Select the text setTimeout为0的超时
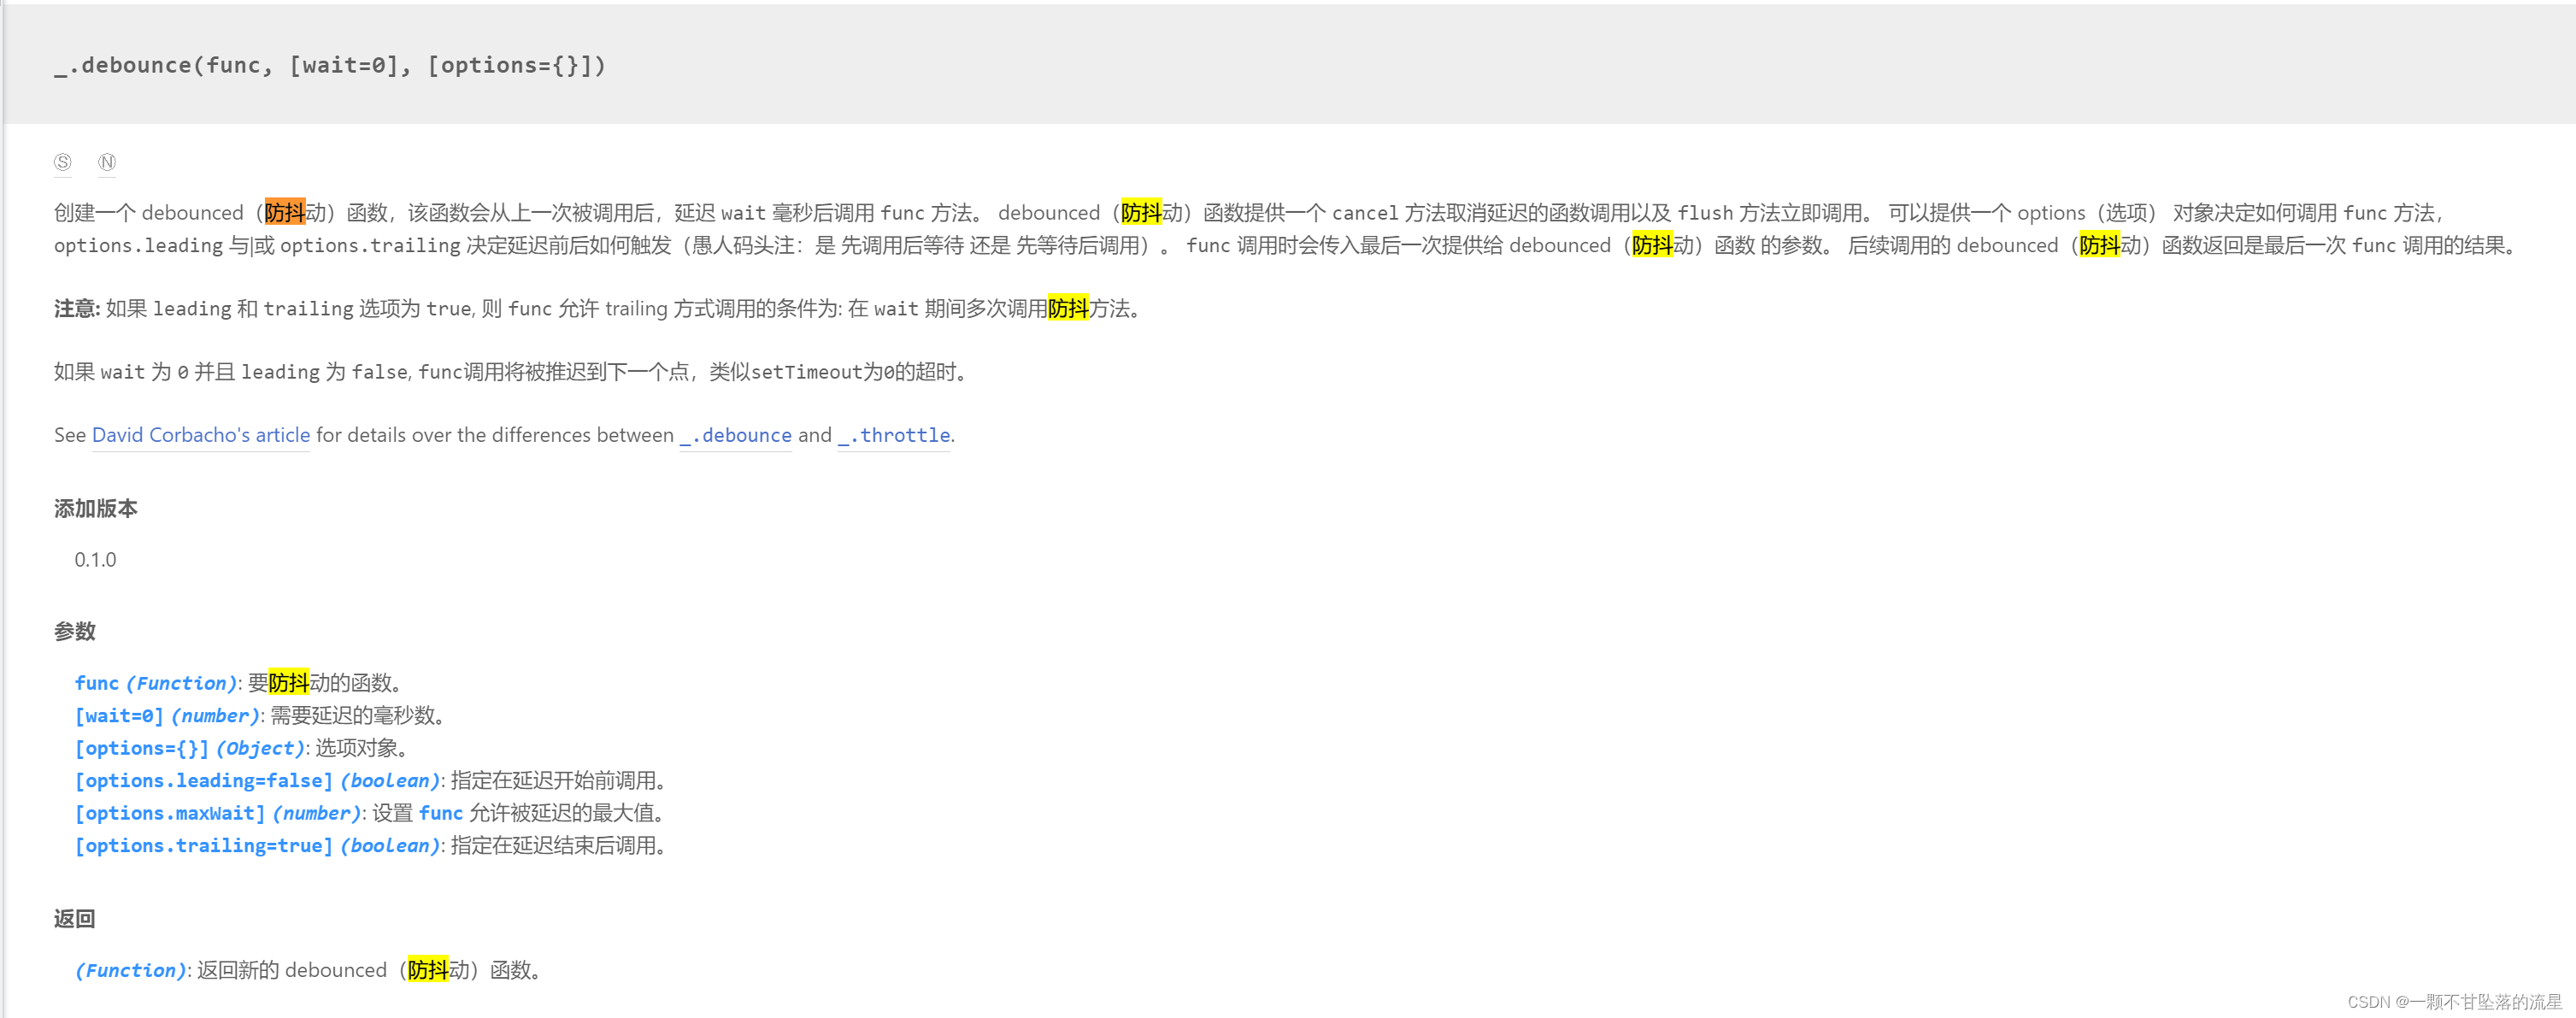This screenshot has width=2576, height=1018. 853,372
